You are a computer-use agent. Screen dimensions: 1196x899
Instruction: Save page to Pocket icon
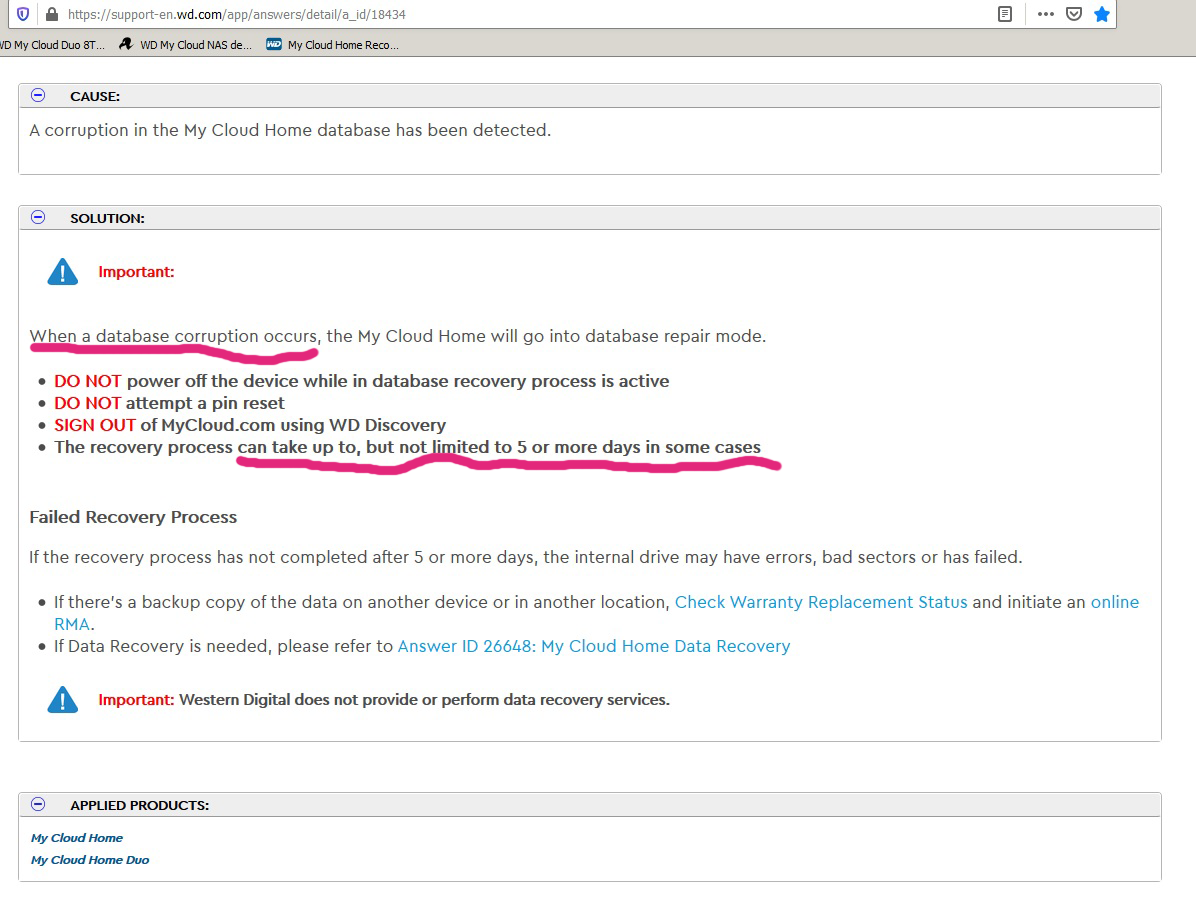point(1074,14)
